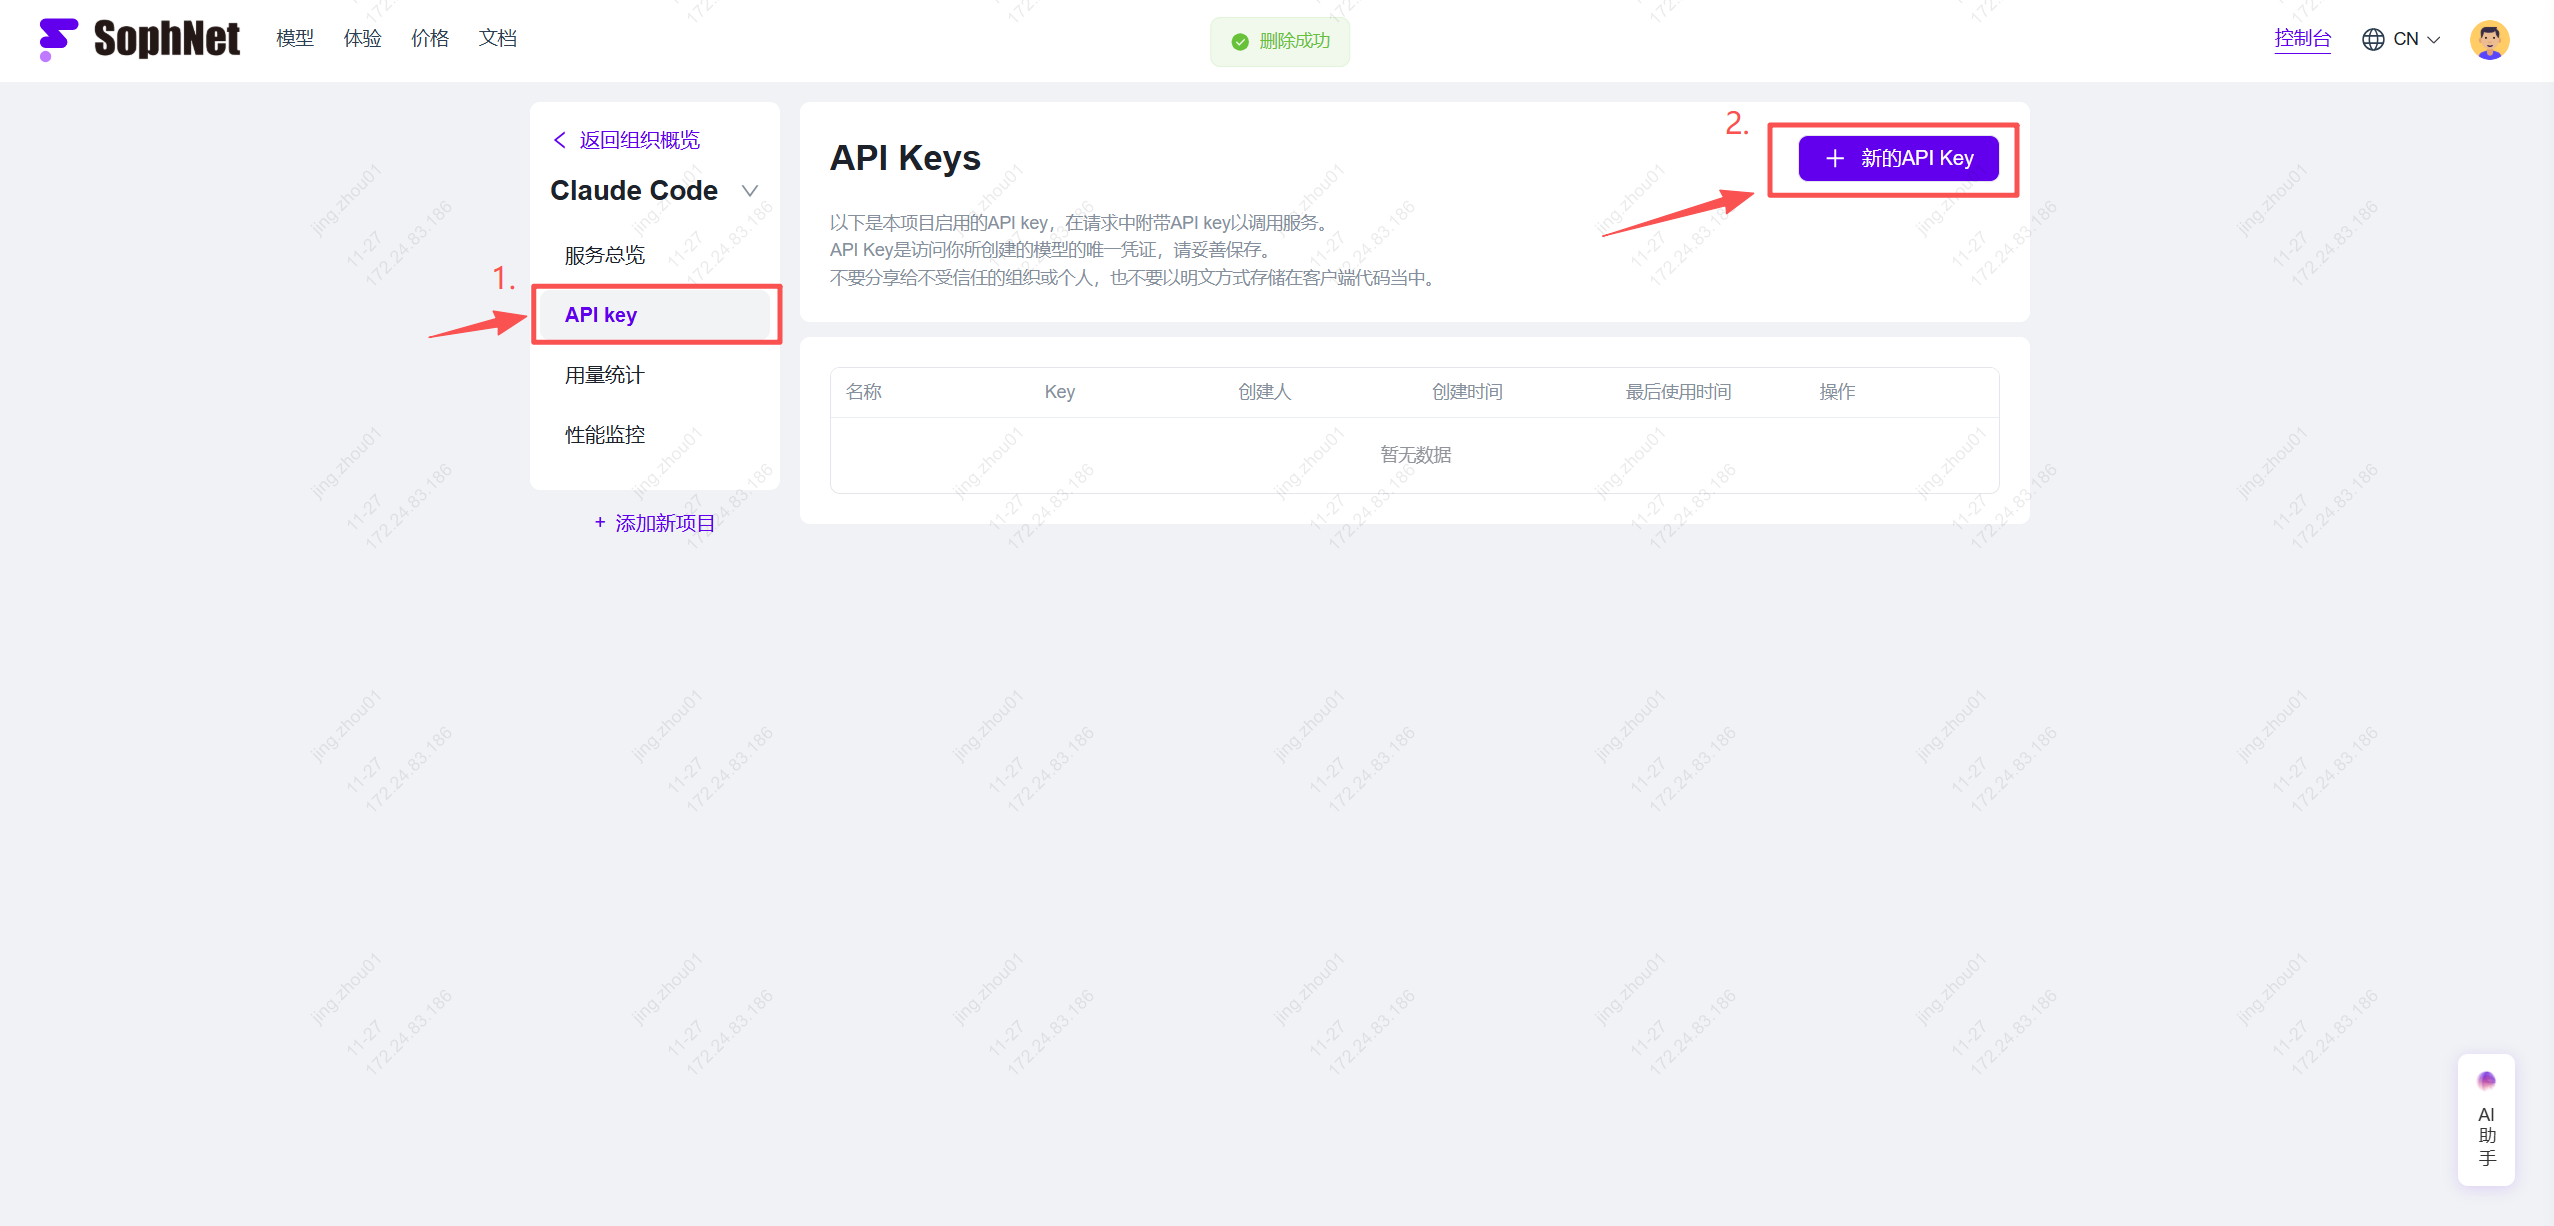Select 服务总览 in the sidebar
The height and width of the screenshot is (1226, 2554).
point(605,255)
